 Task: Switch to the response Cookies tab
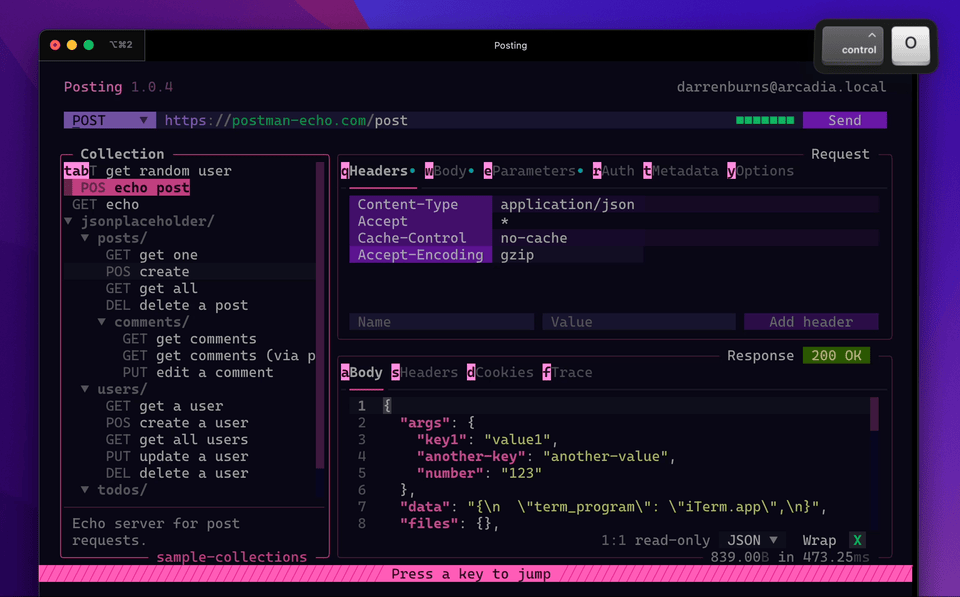click(x=504, y=373)
